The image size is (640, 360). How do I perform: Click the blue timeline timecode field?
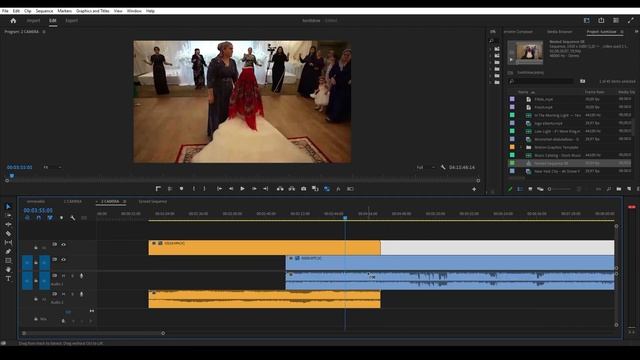[38, 211]
